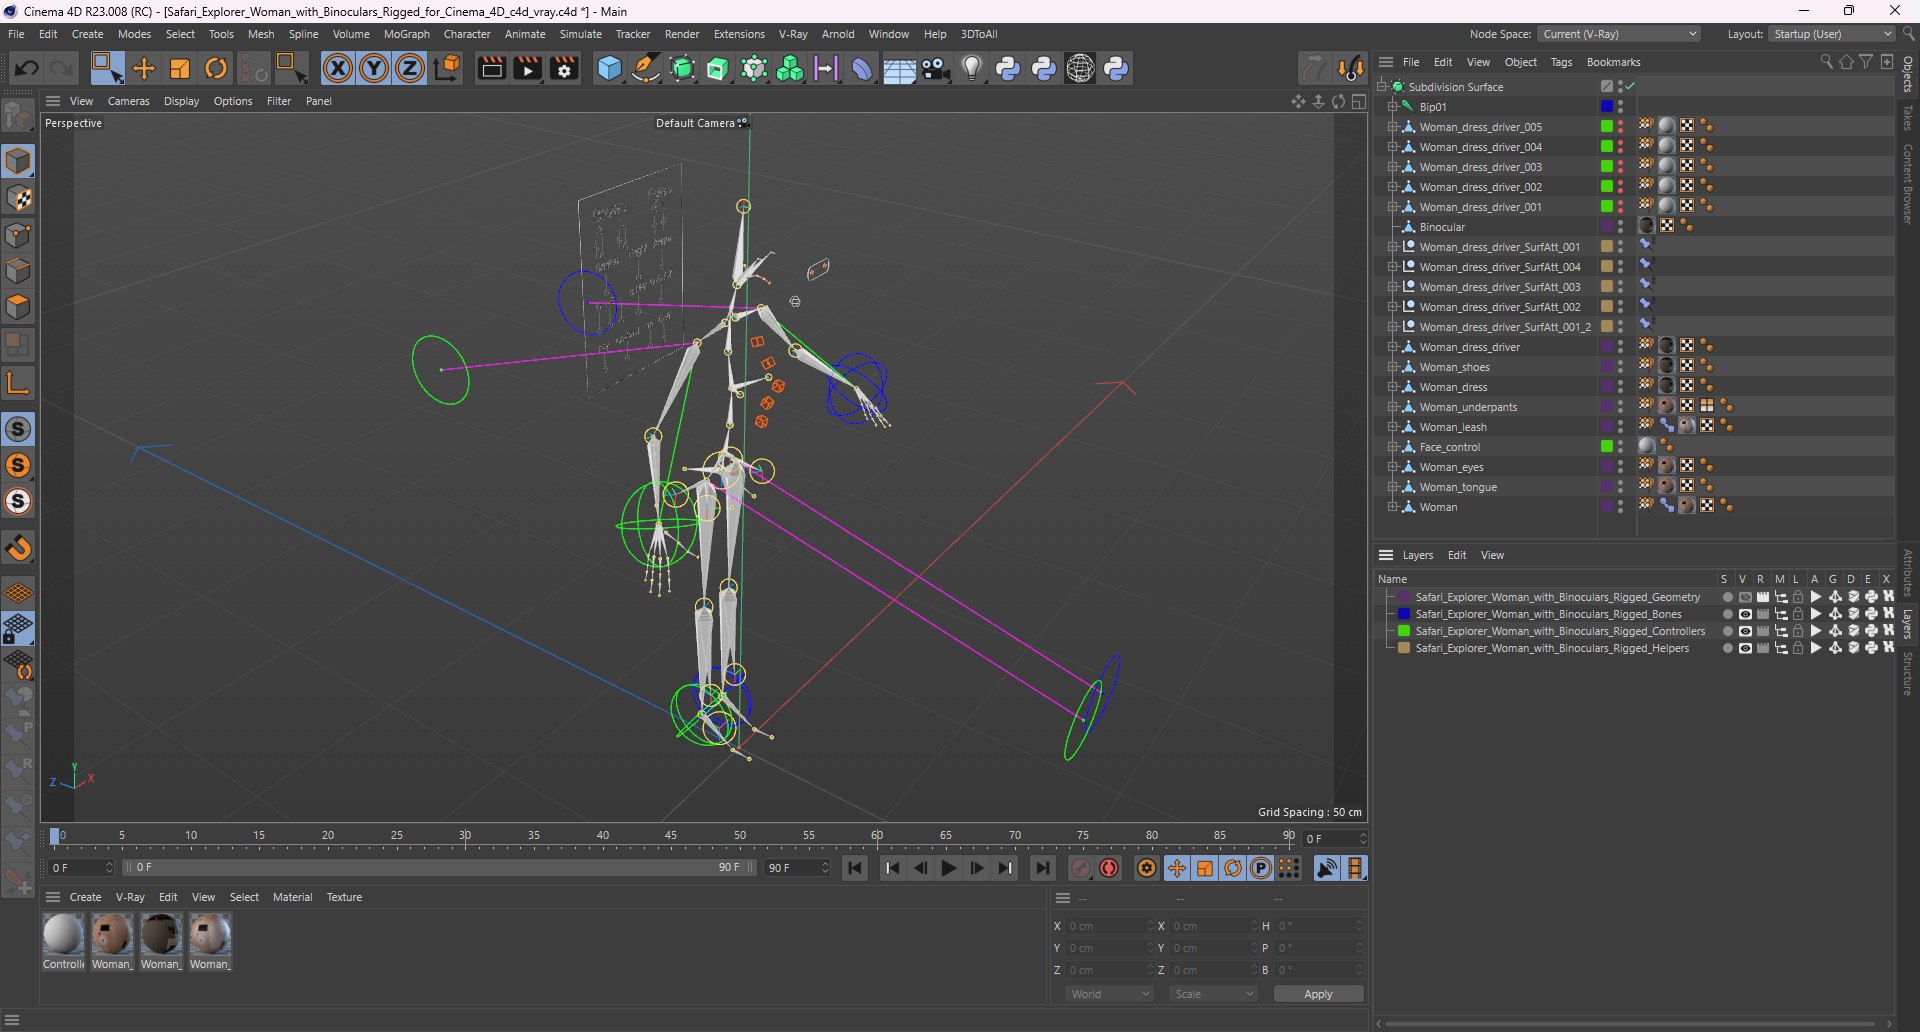The width and height of the screenshot is (1920, 1032).
Task: Click the Spline Pen tool icon
Action: pyautogui.click(x=646, y=68)
